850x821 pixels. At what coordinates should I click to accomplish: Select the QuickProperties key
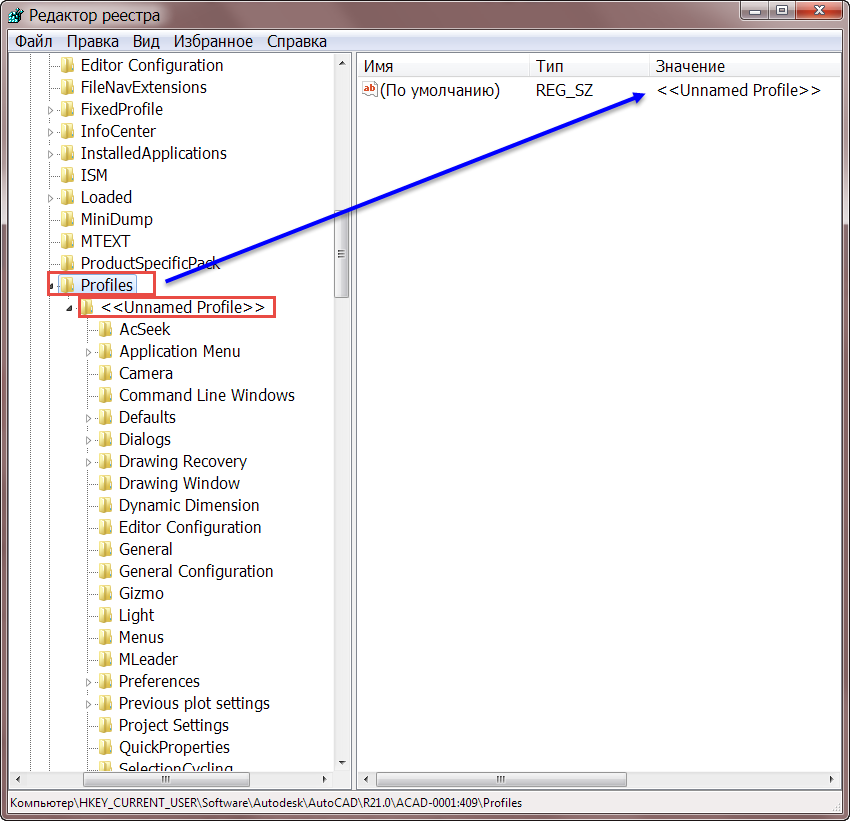pyautogui.click(x=174, y=747)
